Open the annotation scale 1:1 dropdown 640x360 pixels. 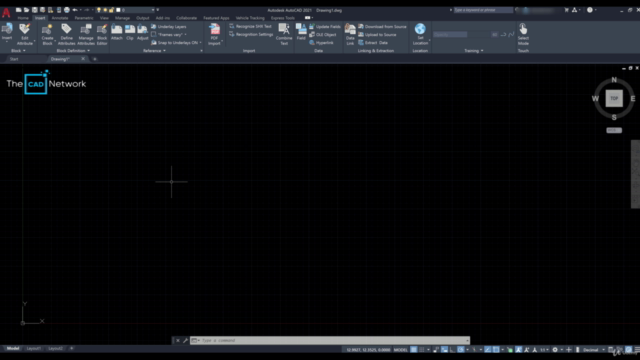tap(544, 350)
